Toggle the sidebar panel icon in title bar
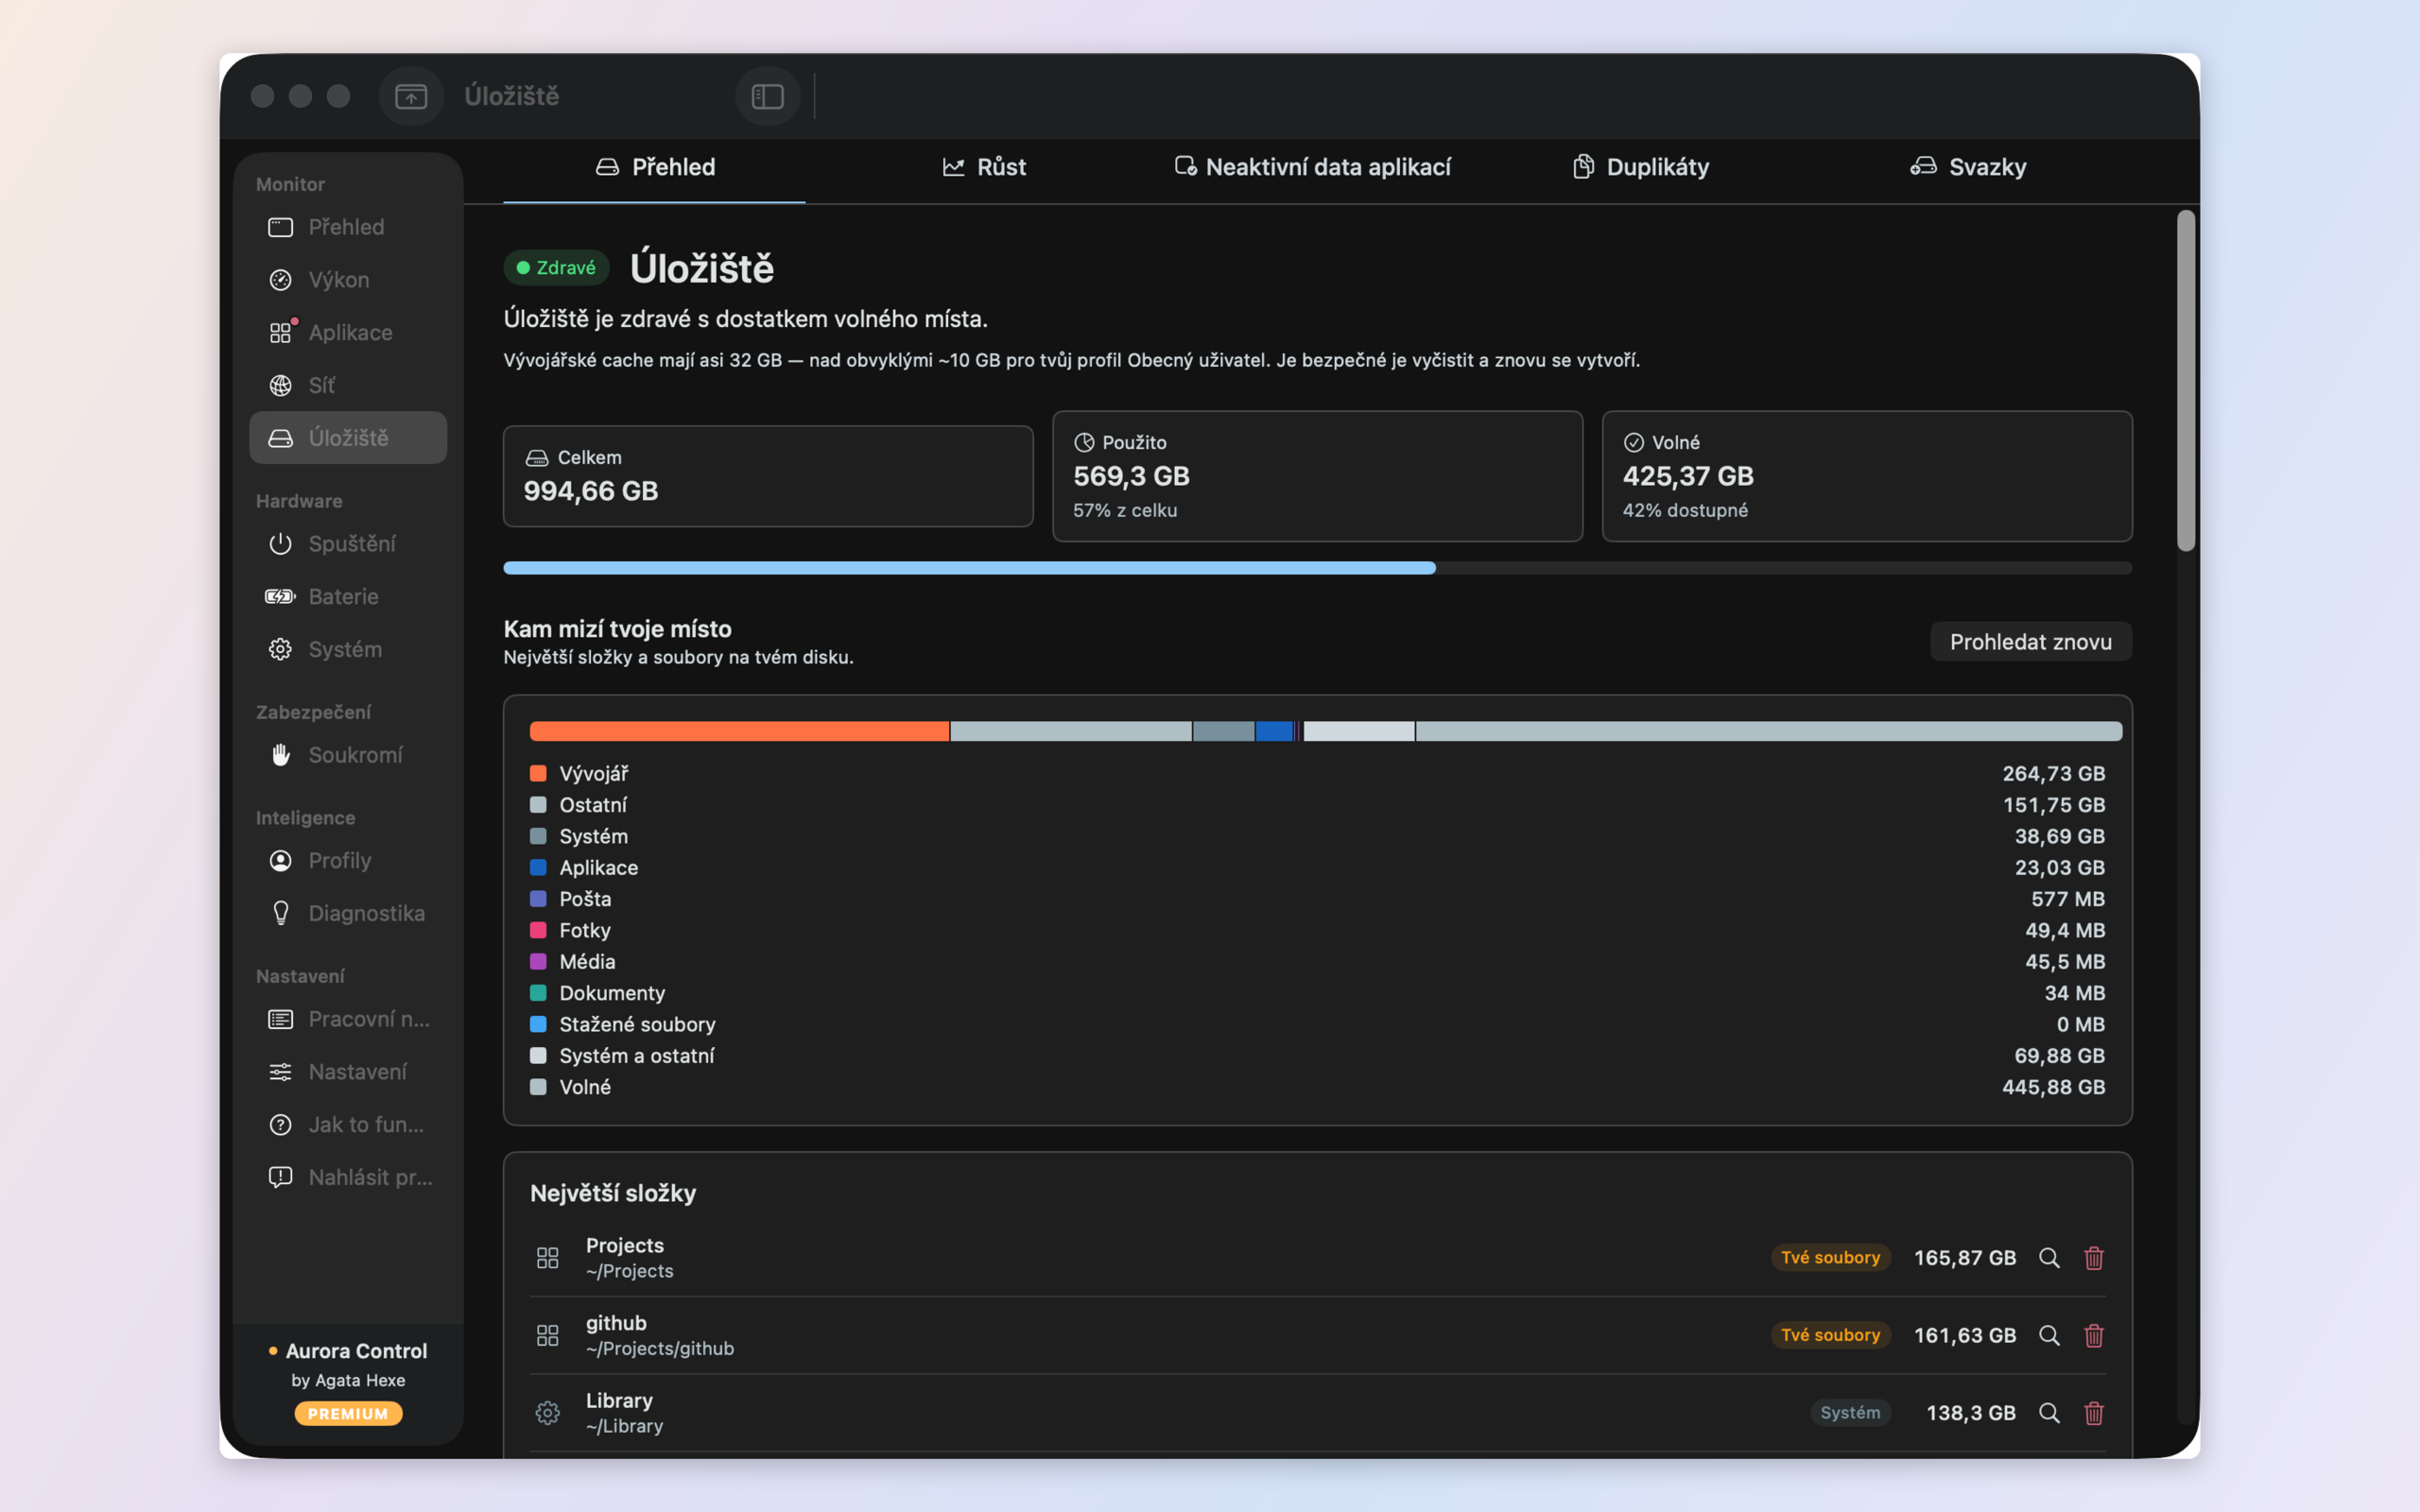The width and height of the screenshot is (2420, 1512). tap(767, 96)
